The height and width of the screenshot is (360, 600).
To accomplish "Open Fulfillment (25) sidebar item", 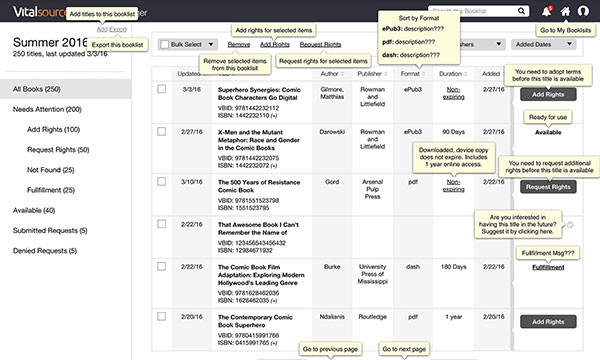I will (51, 190).
